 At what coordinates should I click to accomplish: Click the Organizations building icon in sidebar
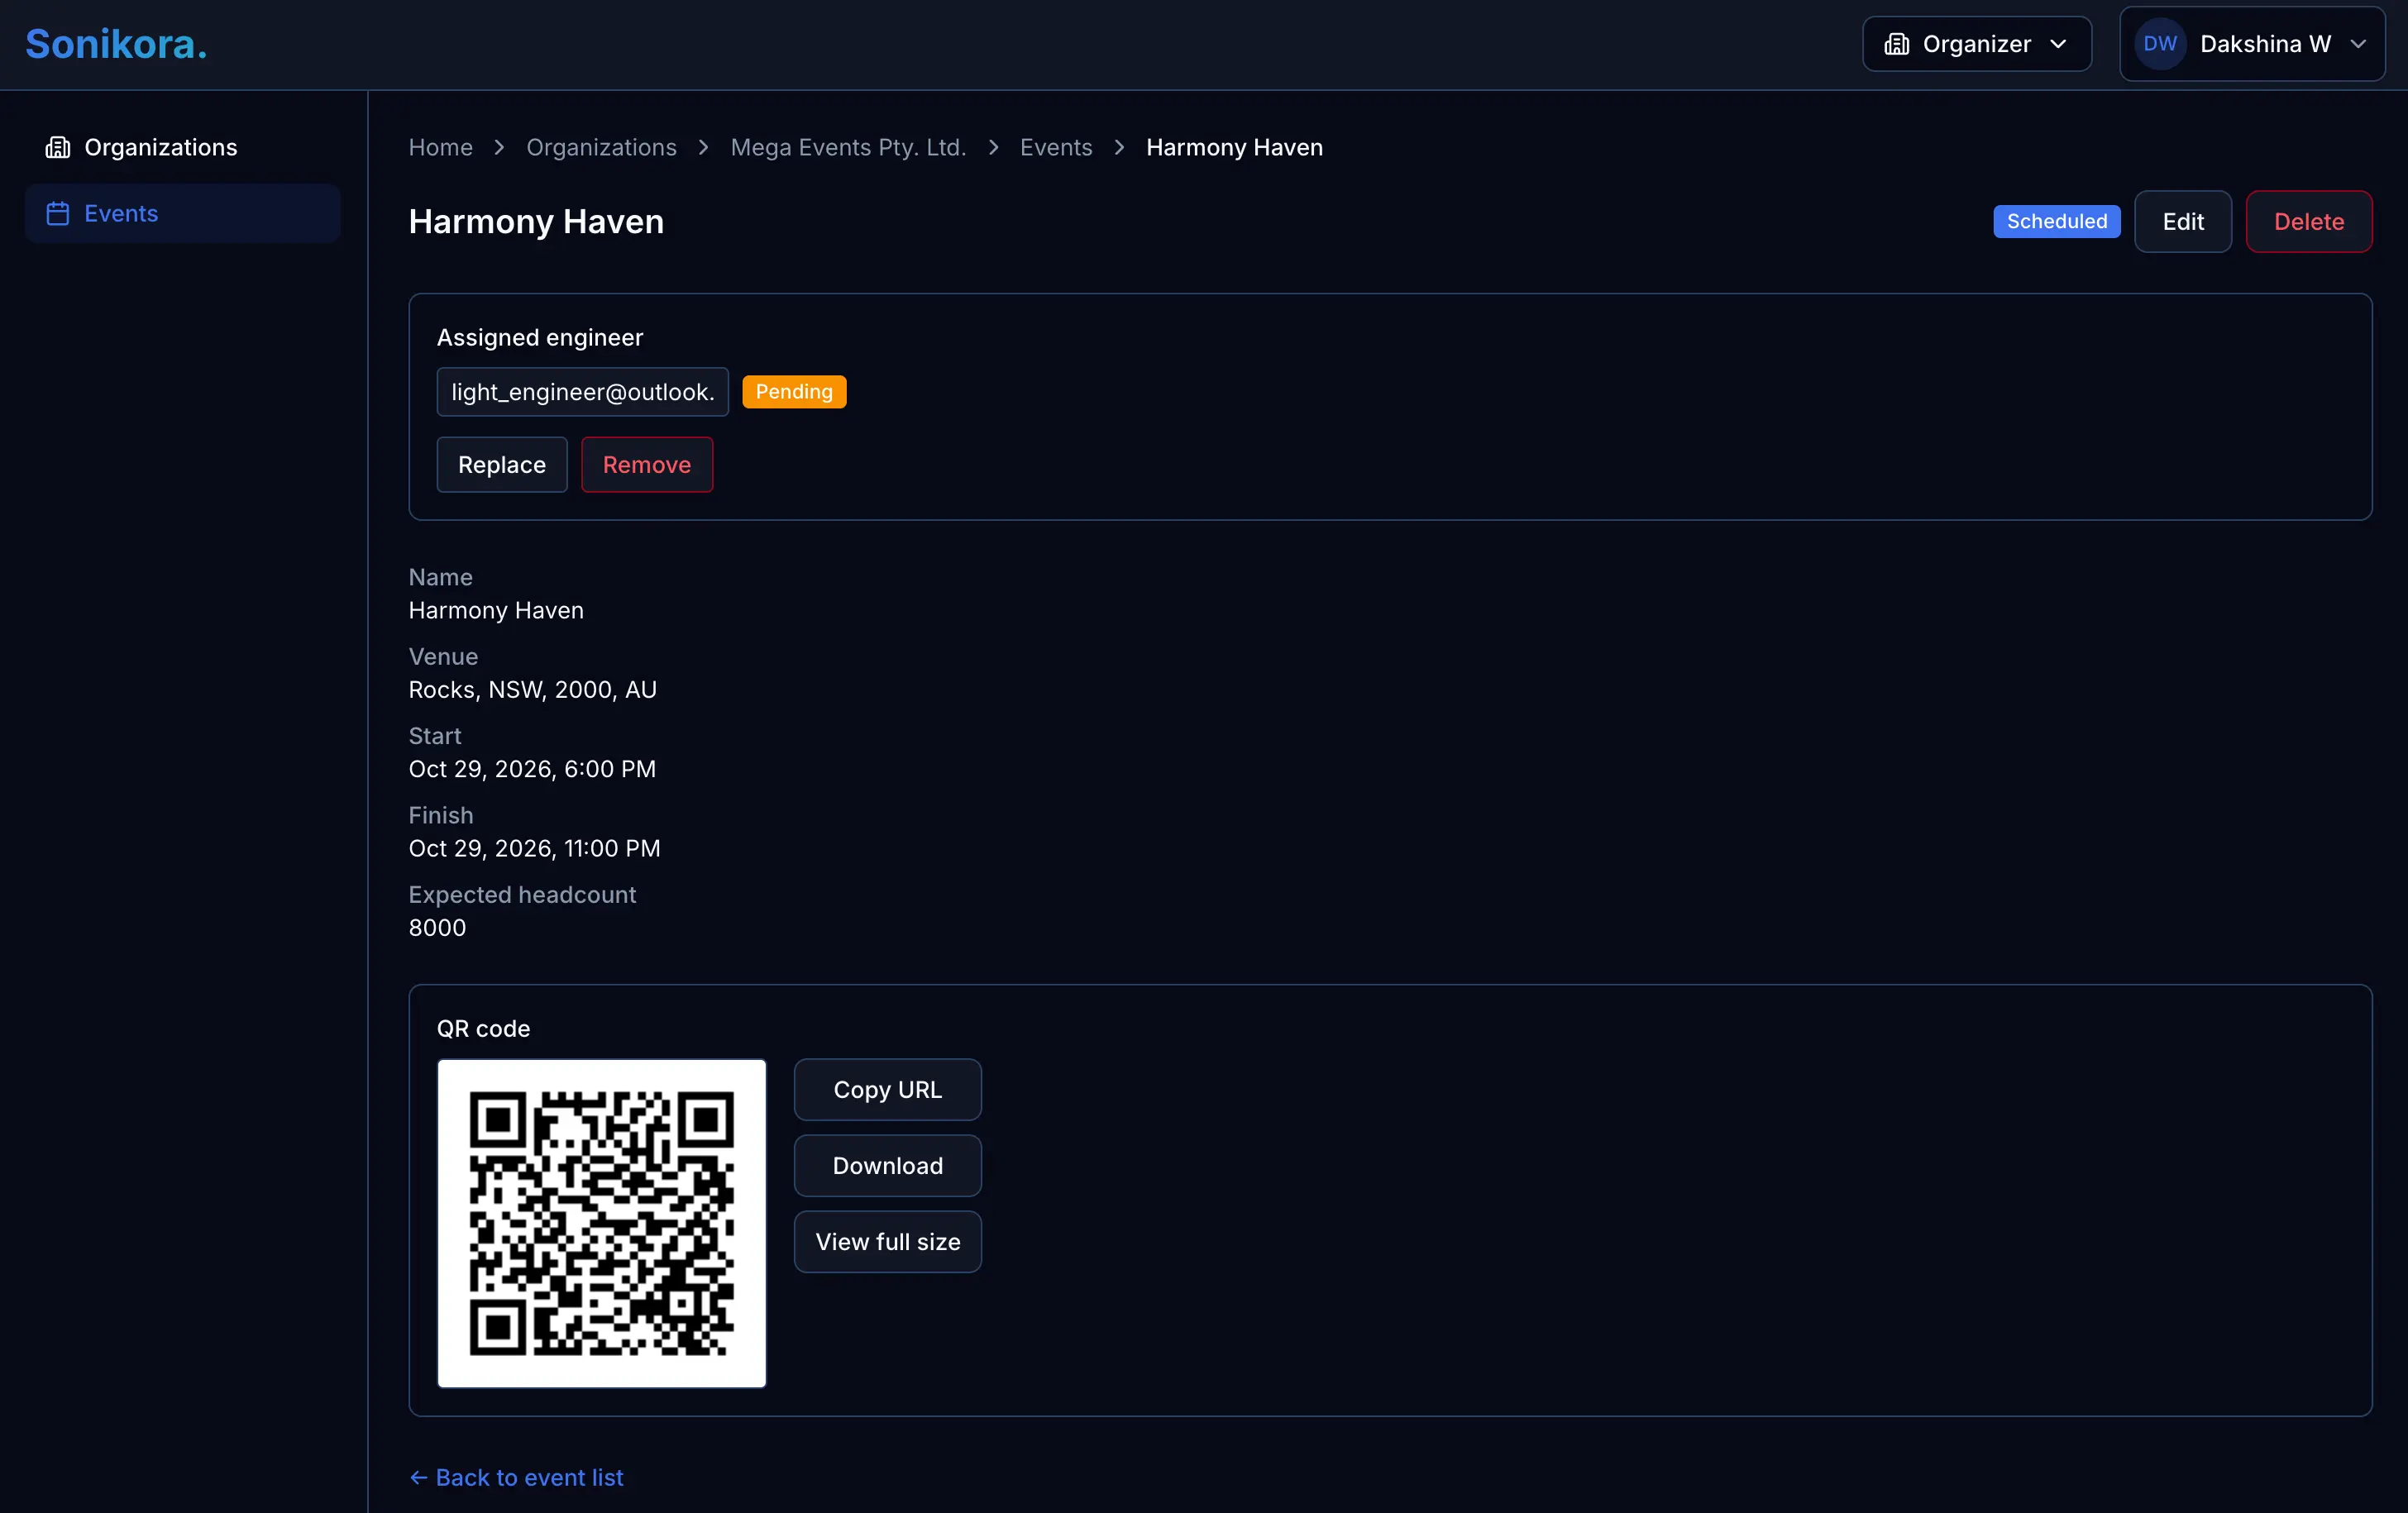click(57, 147)
